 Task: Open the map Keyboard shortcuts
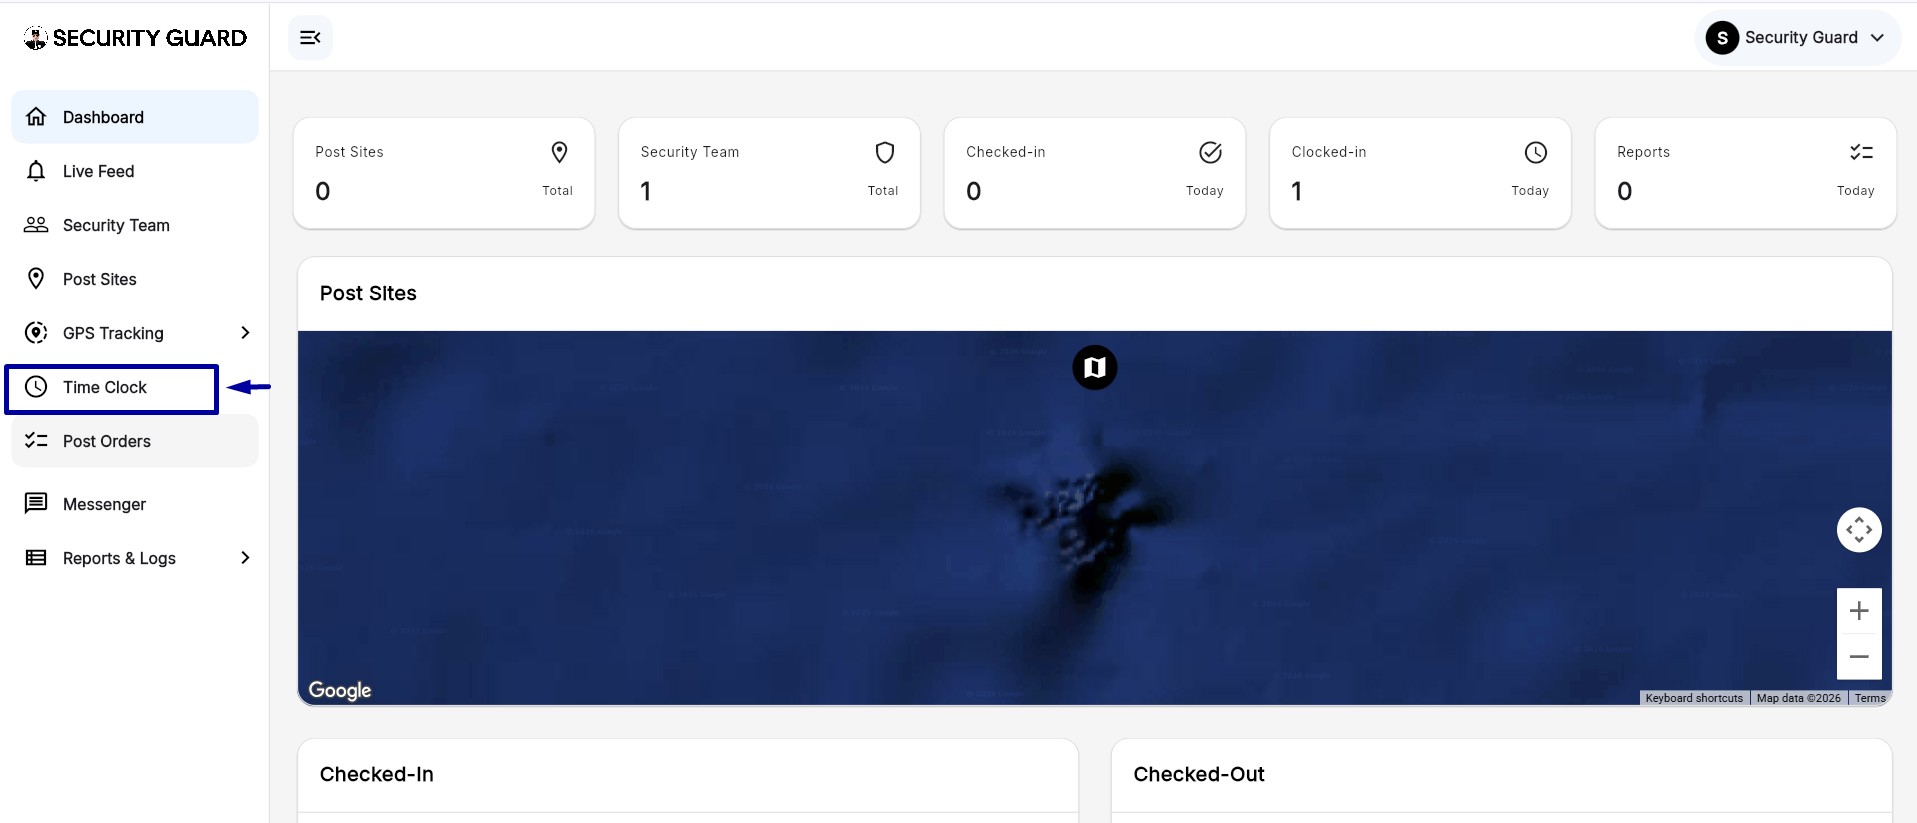click(x=1694, y=698)
